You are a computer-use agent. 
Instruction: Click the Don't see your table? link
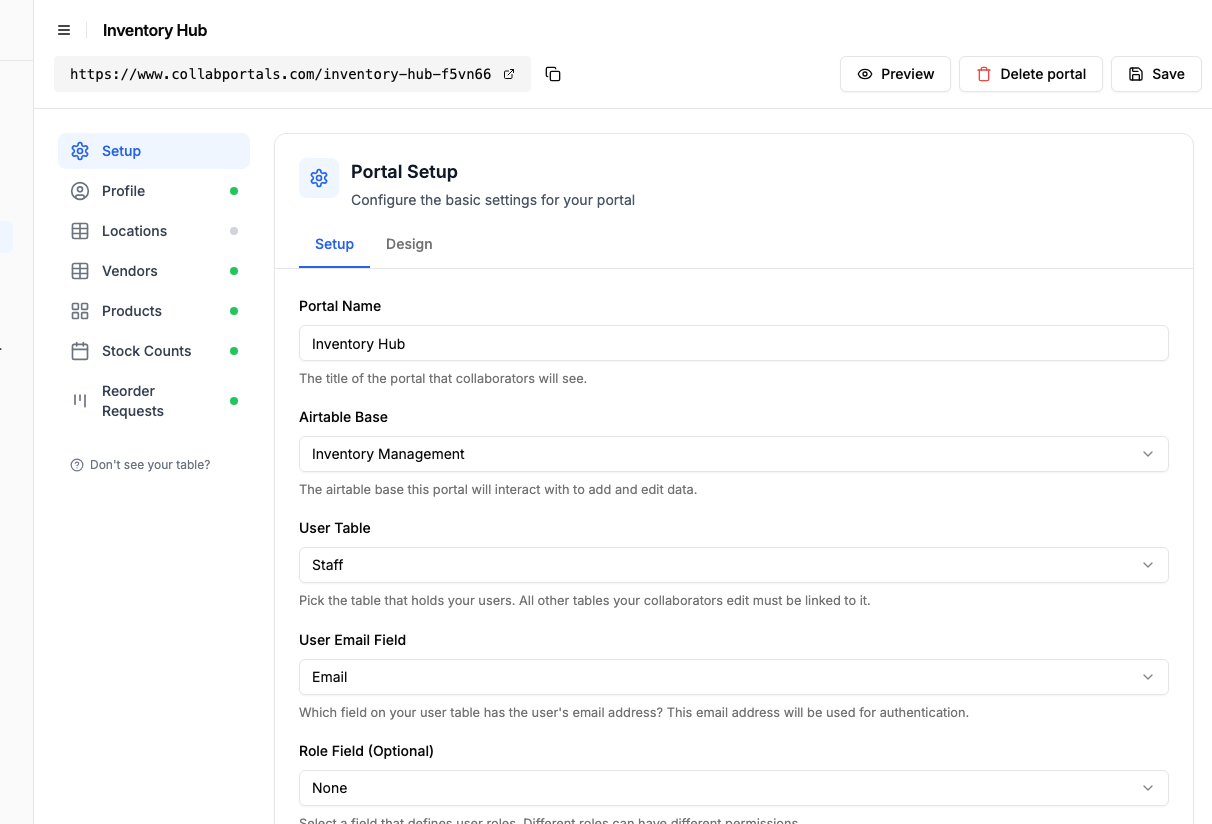(x=140, y=465)
